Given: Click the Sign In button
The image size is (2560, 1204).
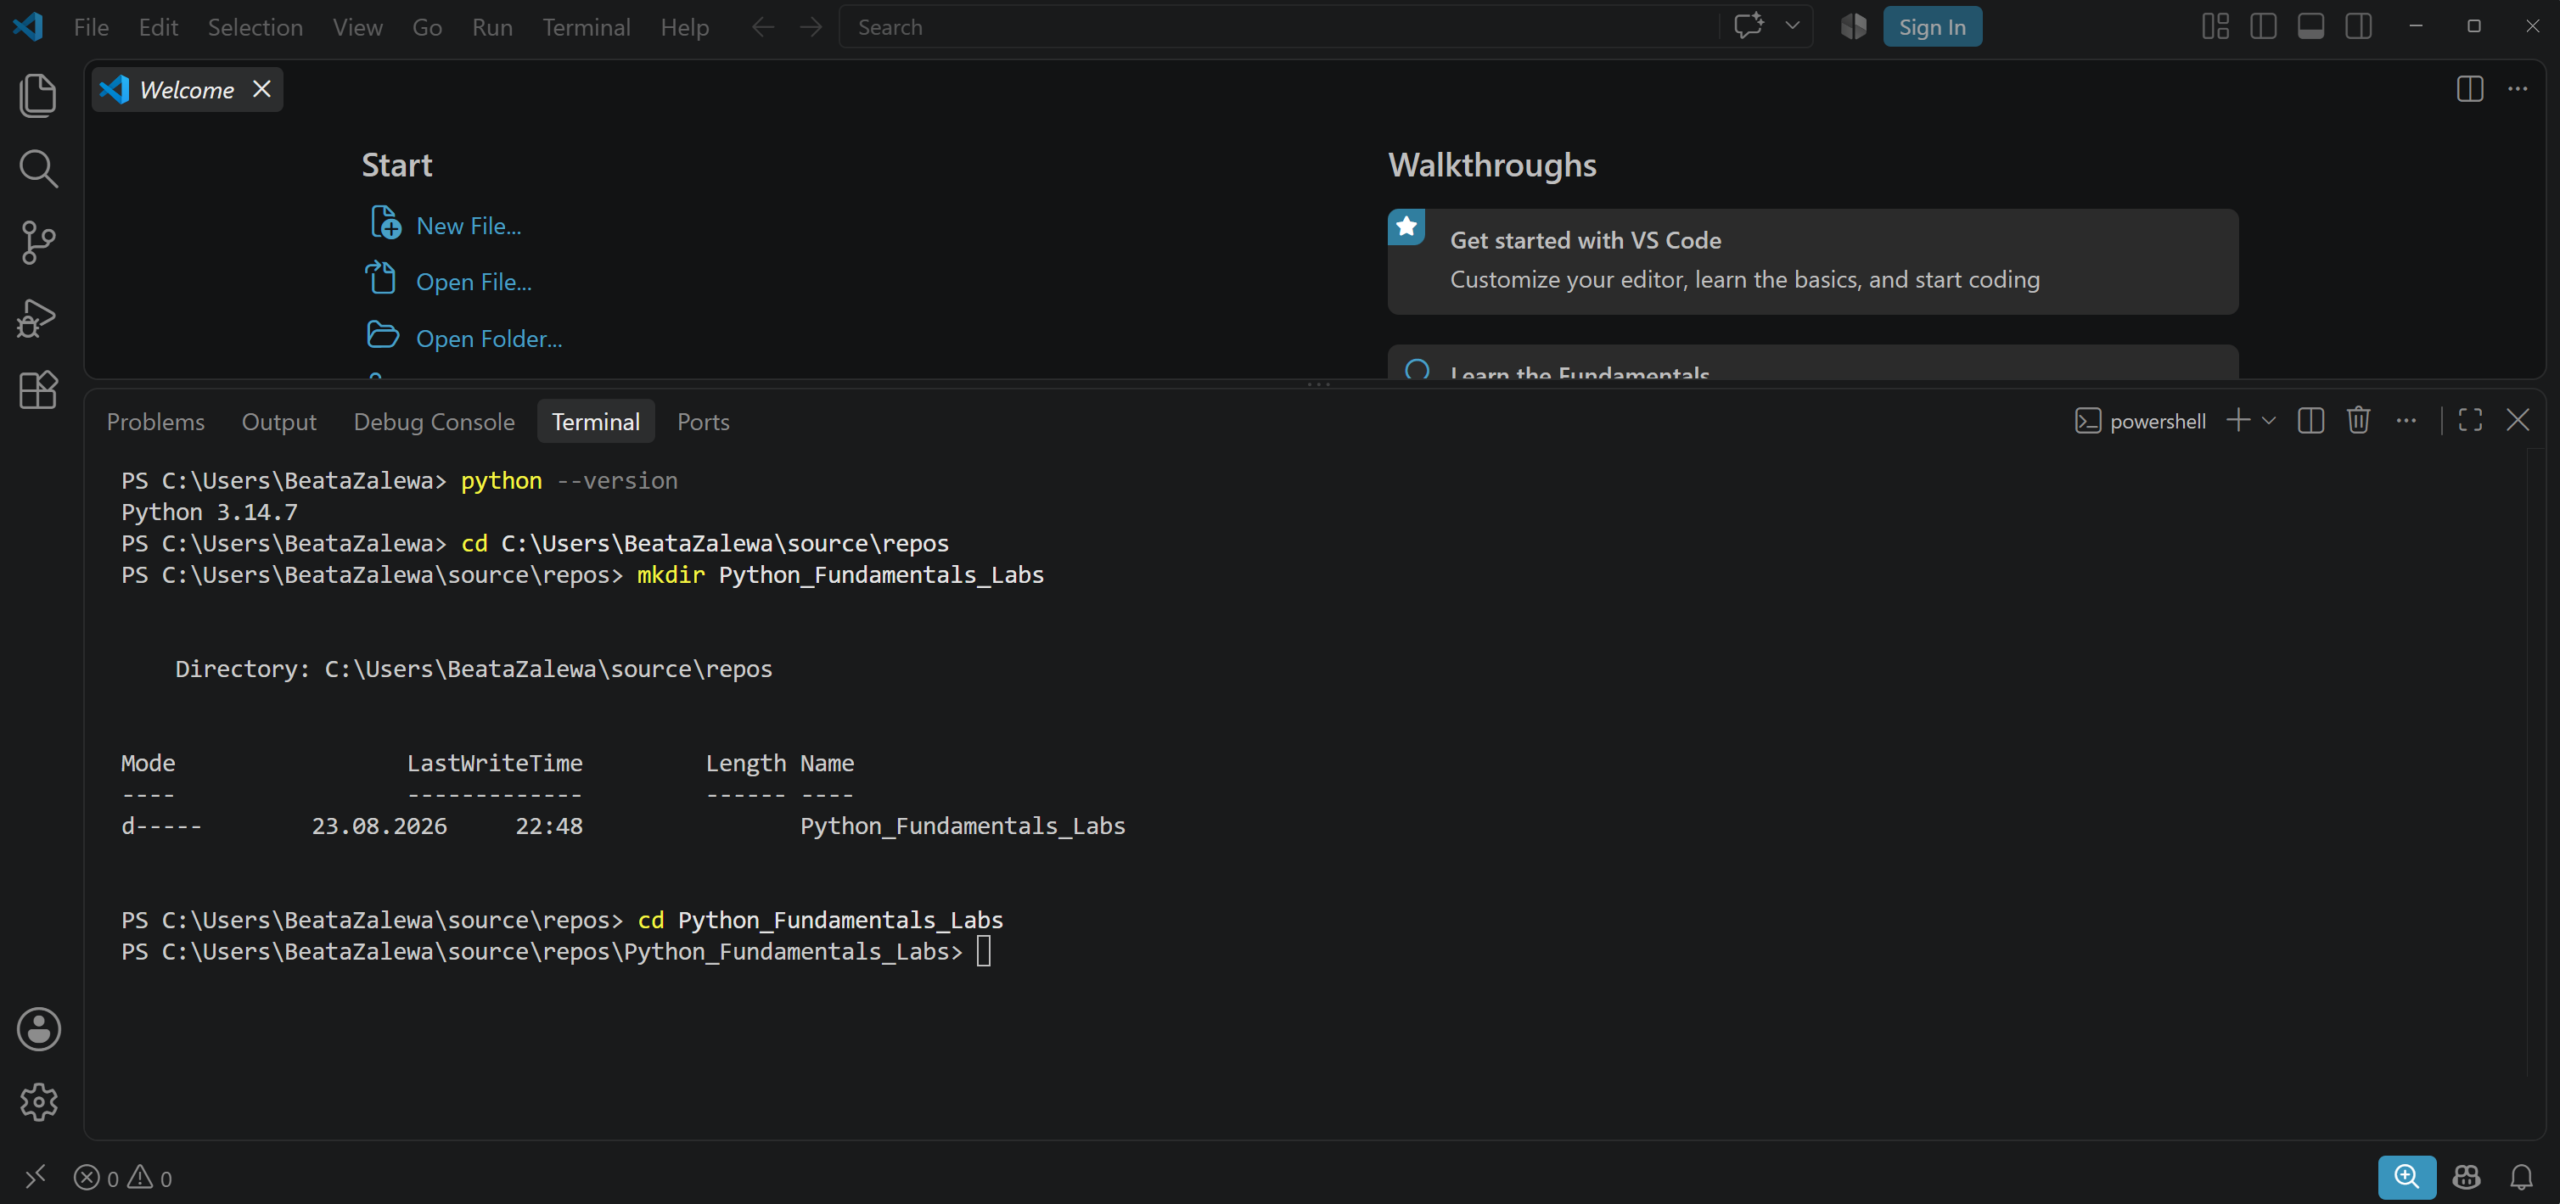Looking at the screenshot, I should (1932, 27).
